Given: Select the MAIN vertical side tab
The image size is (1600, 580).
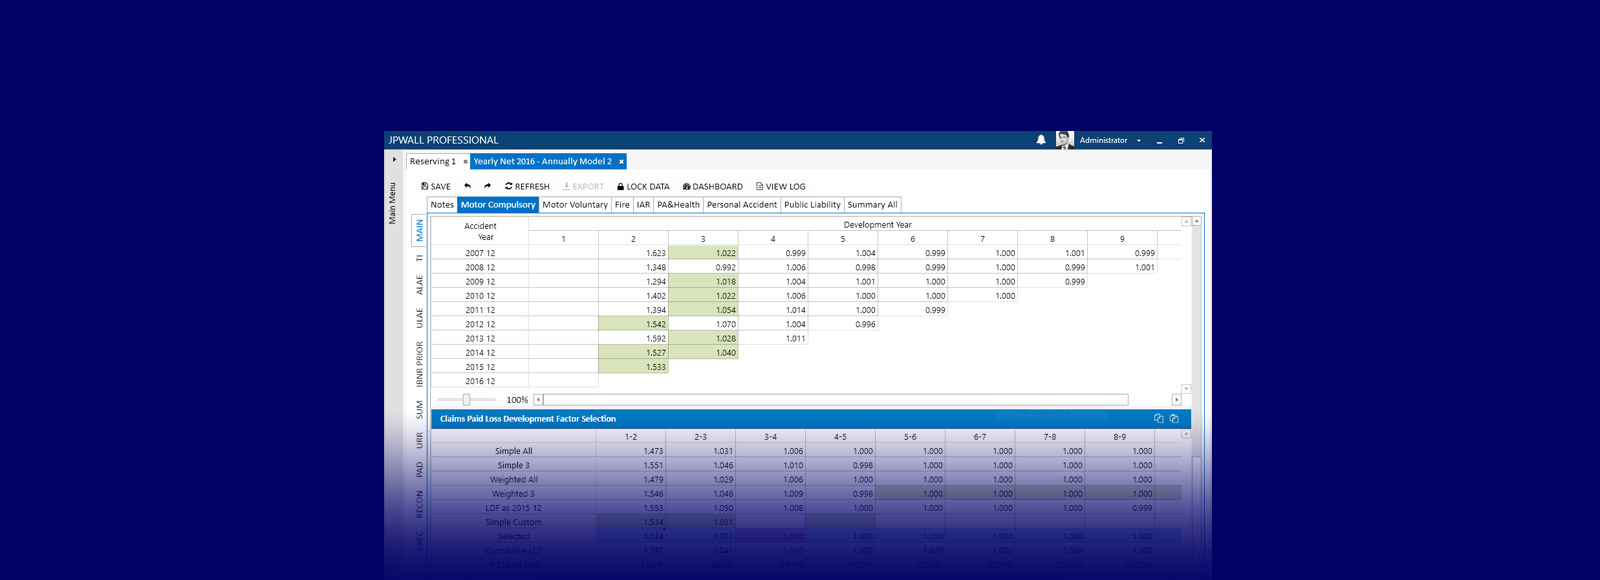Looking at the screenshot, I should point(420,230).
